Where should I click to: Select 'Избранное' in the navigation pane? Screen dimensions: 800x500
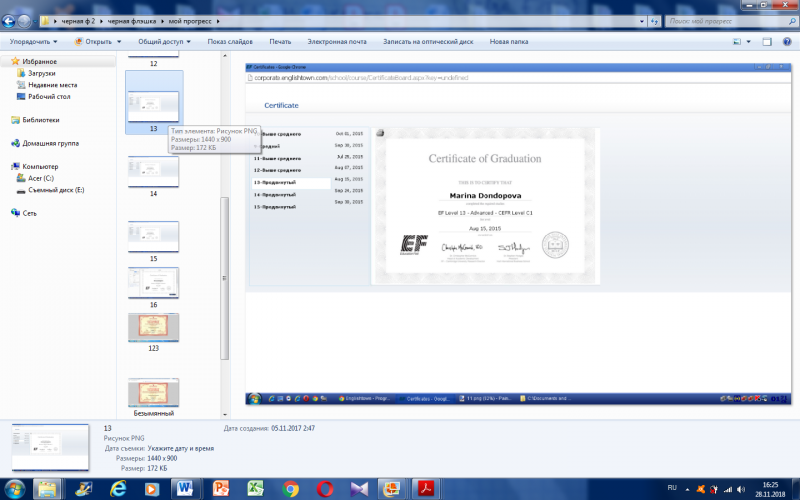point(39,61)
